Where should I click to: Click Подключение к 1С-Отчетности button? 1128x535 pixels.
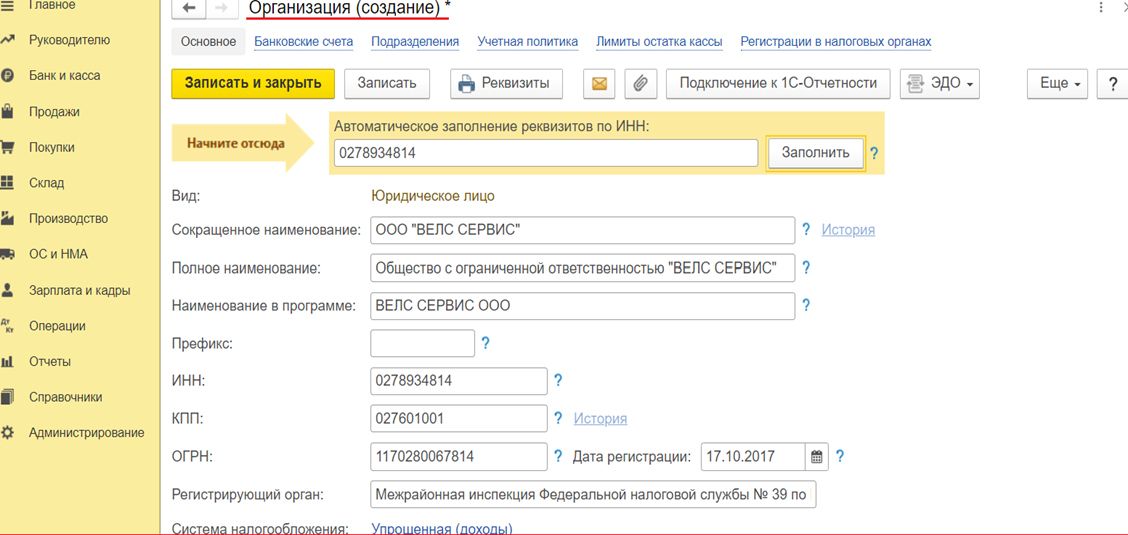pos(778,83)
